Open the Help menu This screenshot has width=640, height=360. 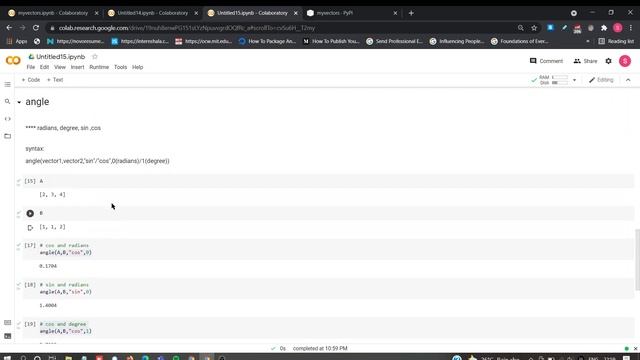[138, 67]
